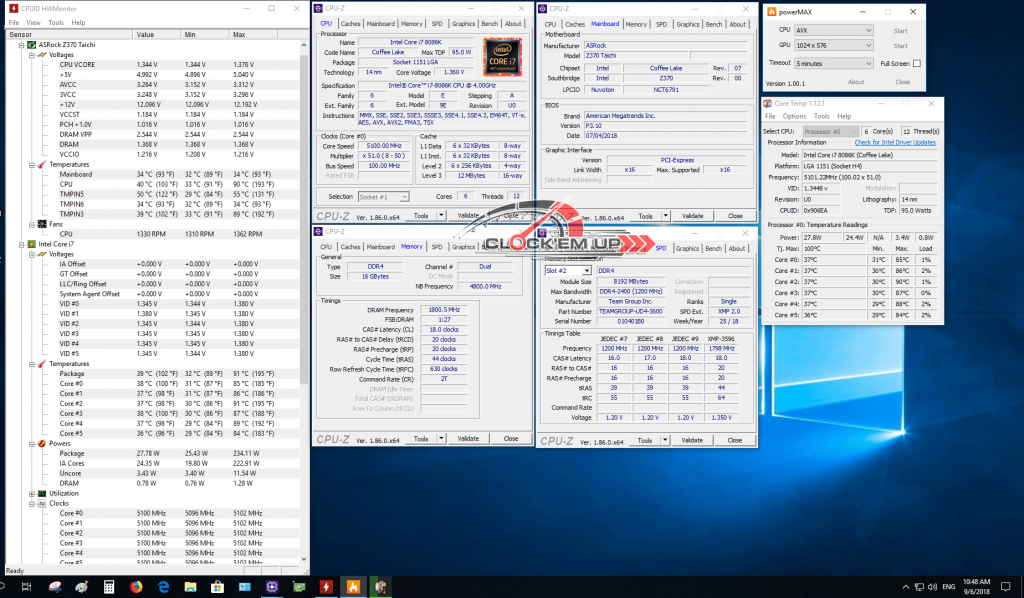Screen dimensions: 1024x598
Task: Click the snipping tool taskbar icon
Action: click(55, 587)
